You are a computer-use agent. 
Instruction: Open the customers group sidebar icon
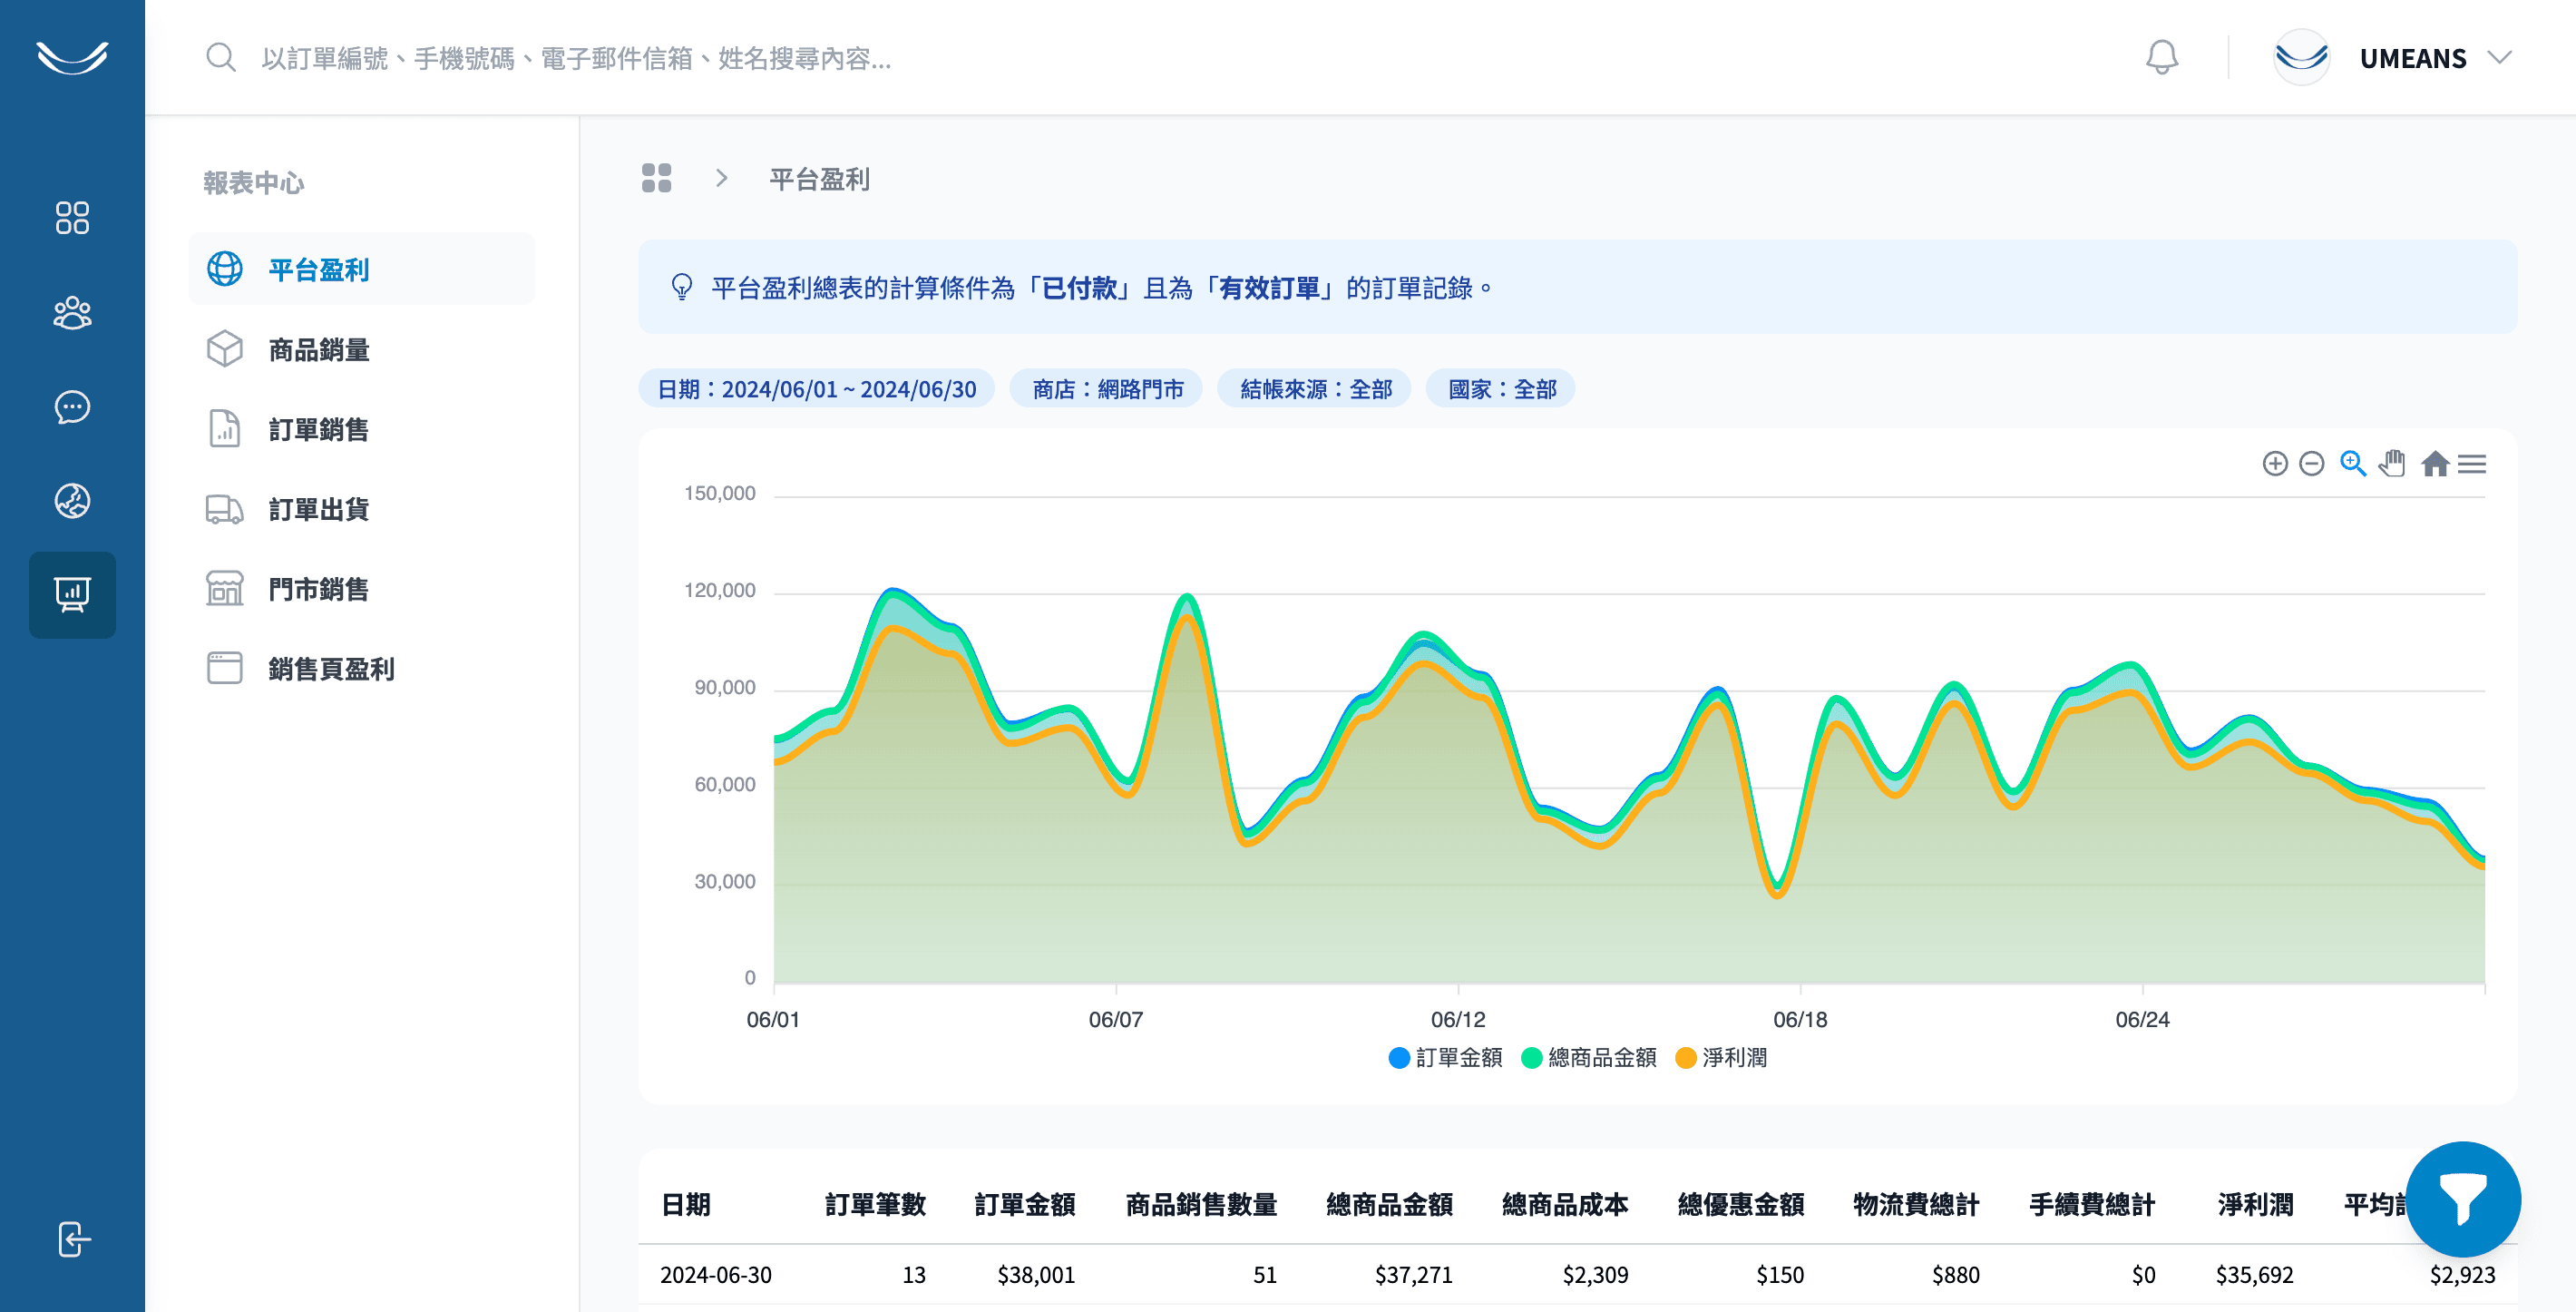pos(72,313)
